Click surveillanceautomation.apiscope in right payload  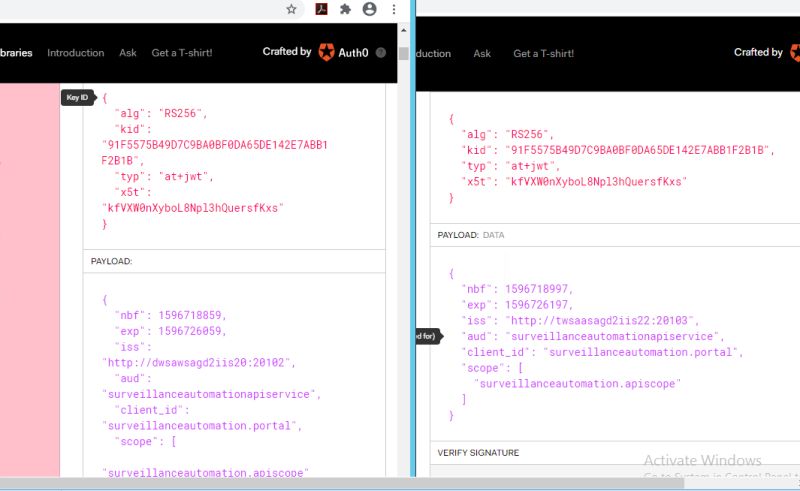click(x=578, y=384)
